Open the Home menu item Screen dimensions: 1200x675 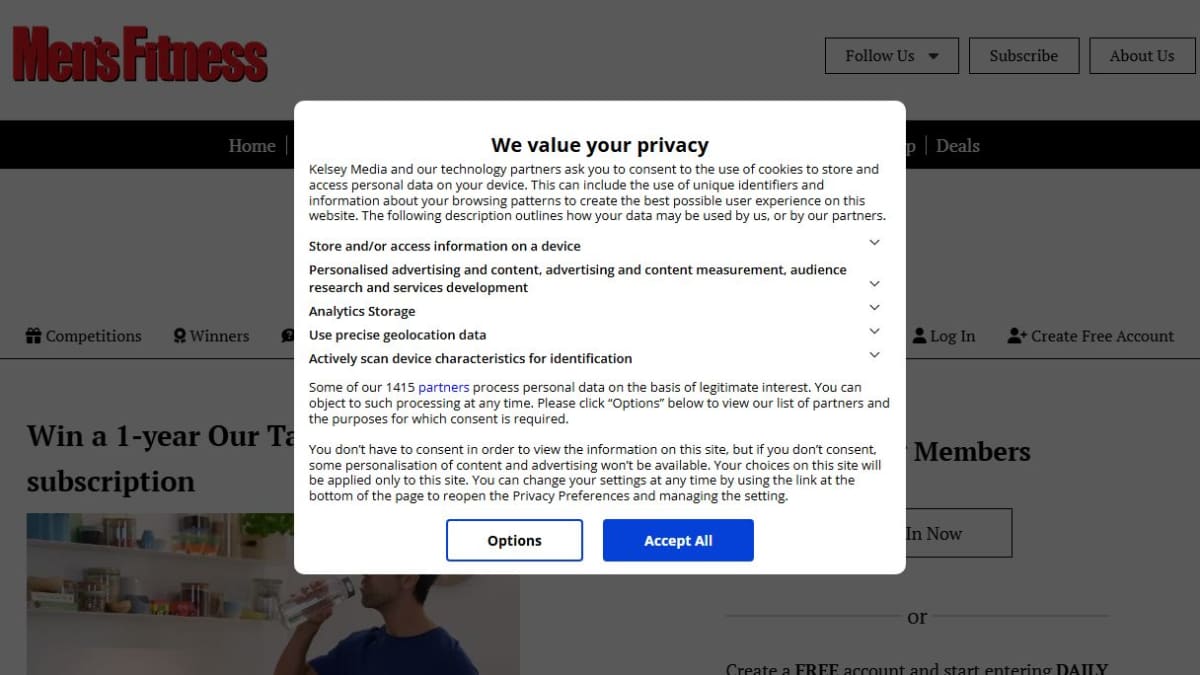click(x=252, y=146)
